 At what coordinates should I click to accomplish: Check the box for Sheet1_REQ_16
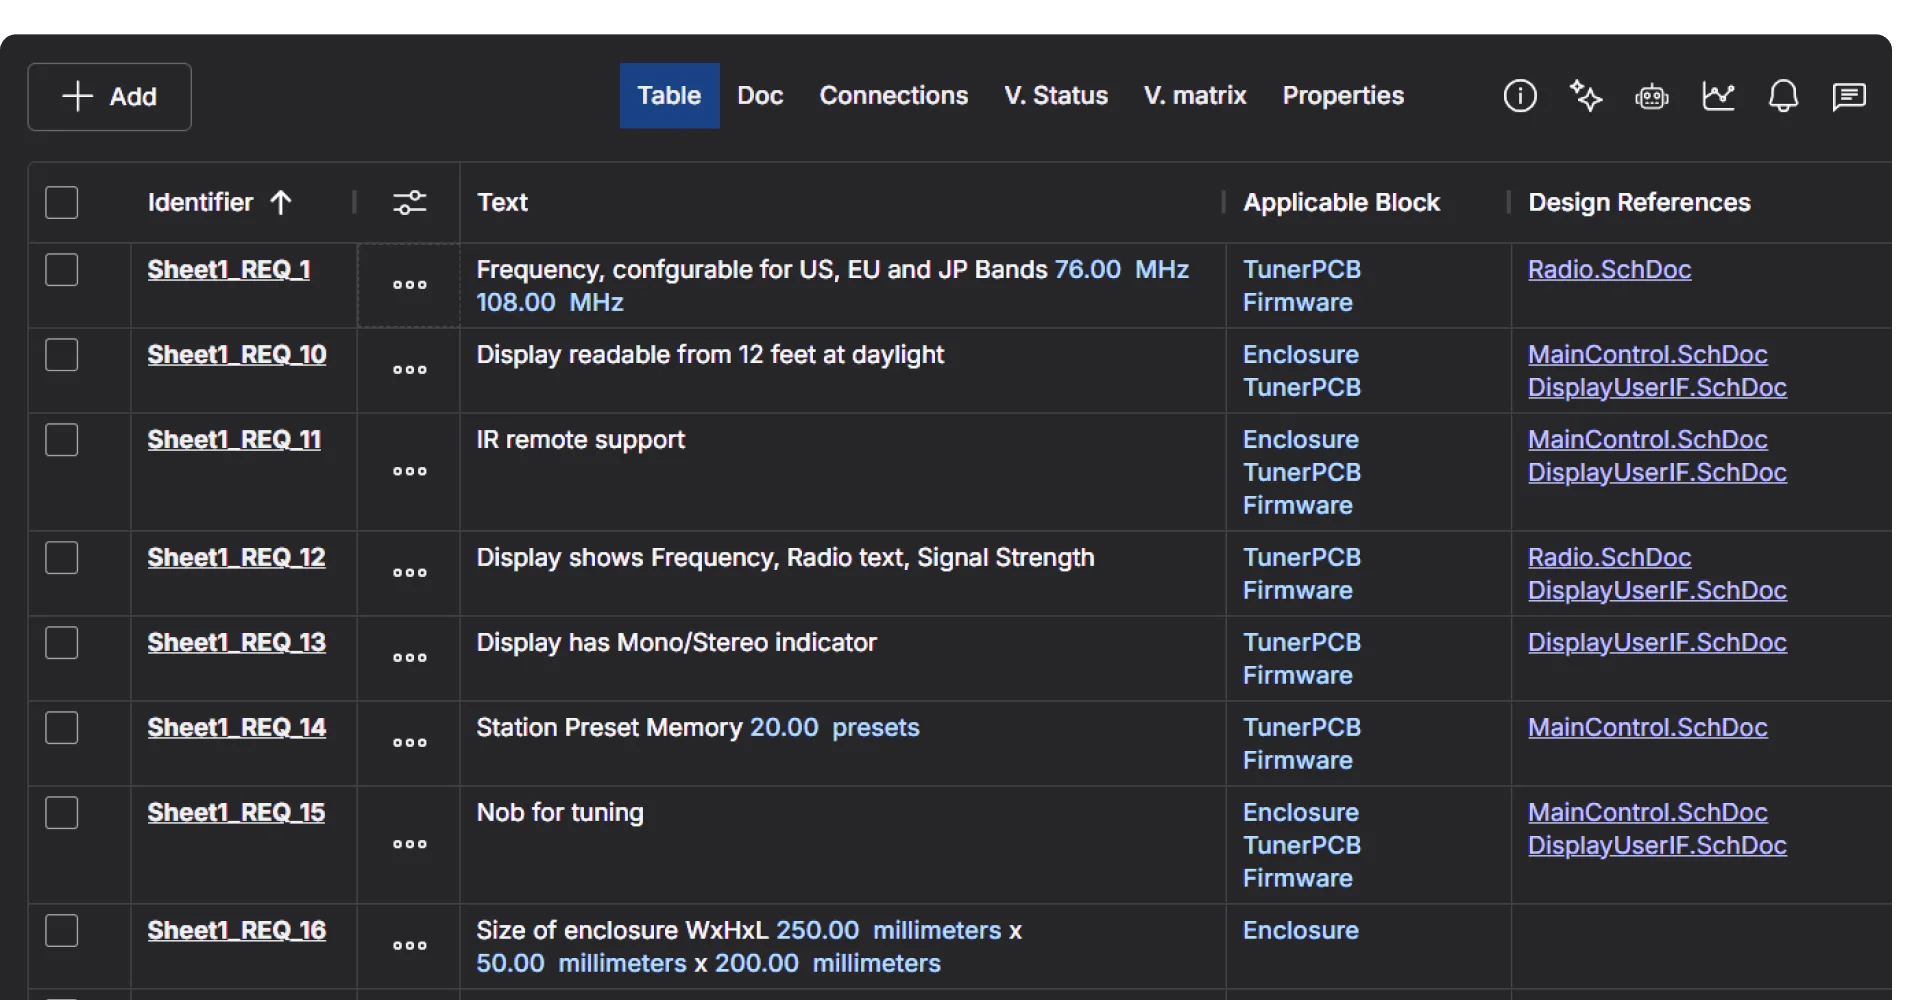point(62,931)
